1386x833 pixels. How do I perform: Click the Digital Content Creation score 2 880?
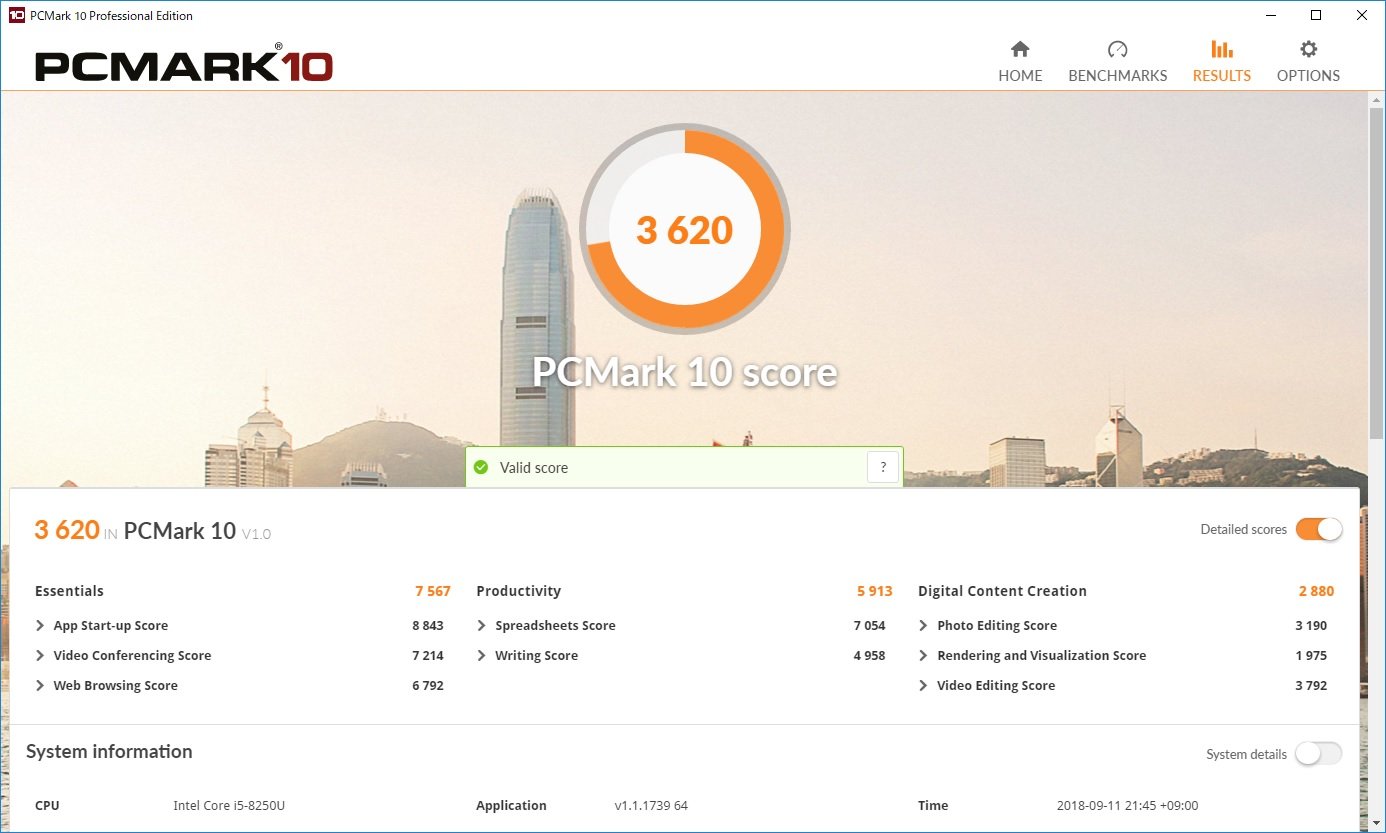(x=1316, y=591)
